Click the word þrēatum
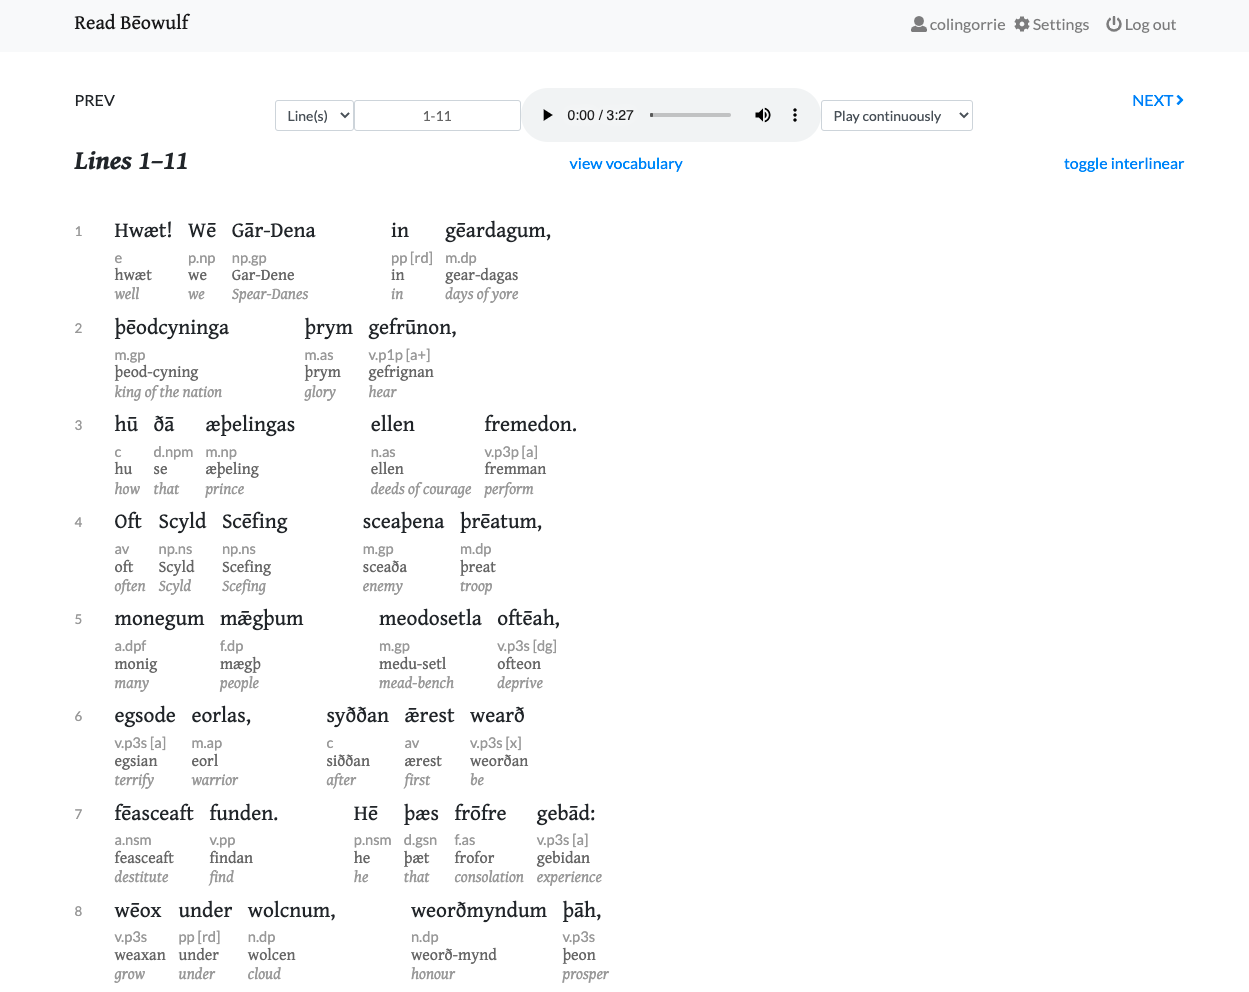 501,522
